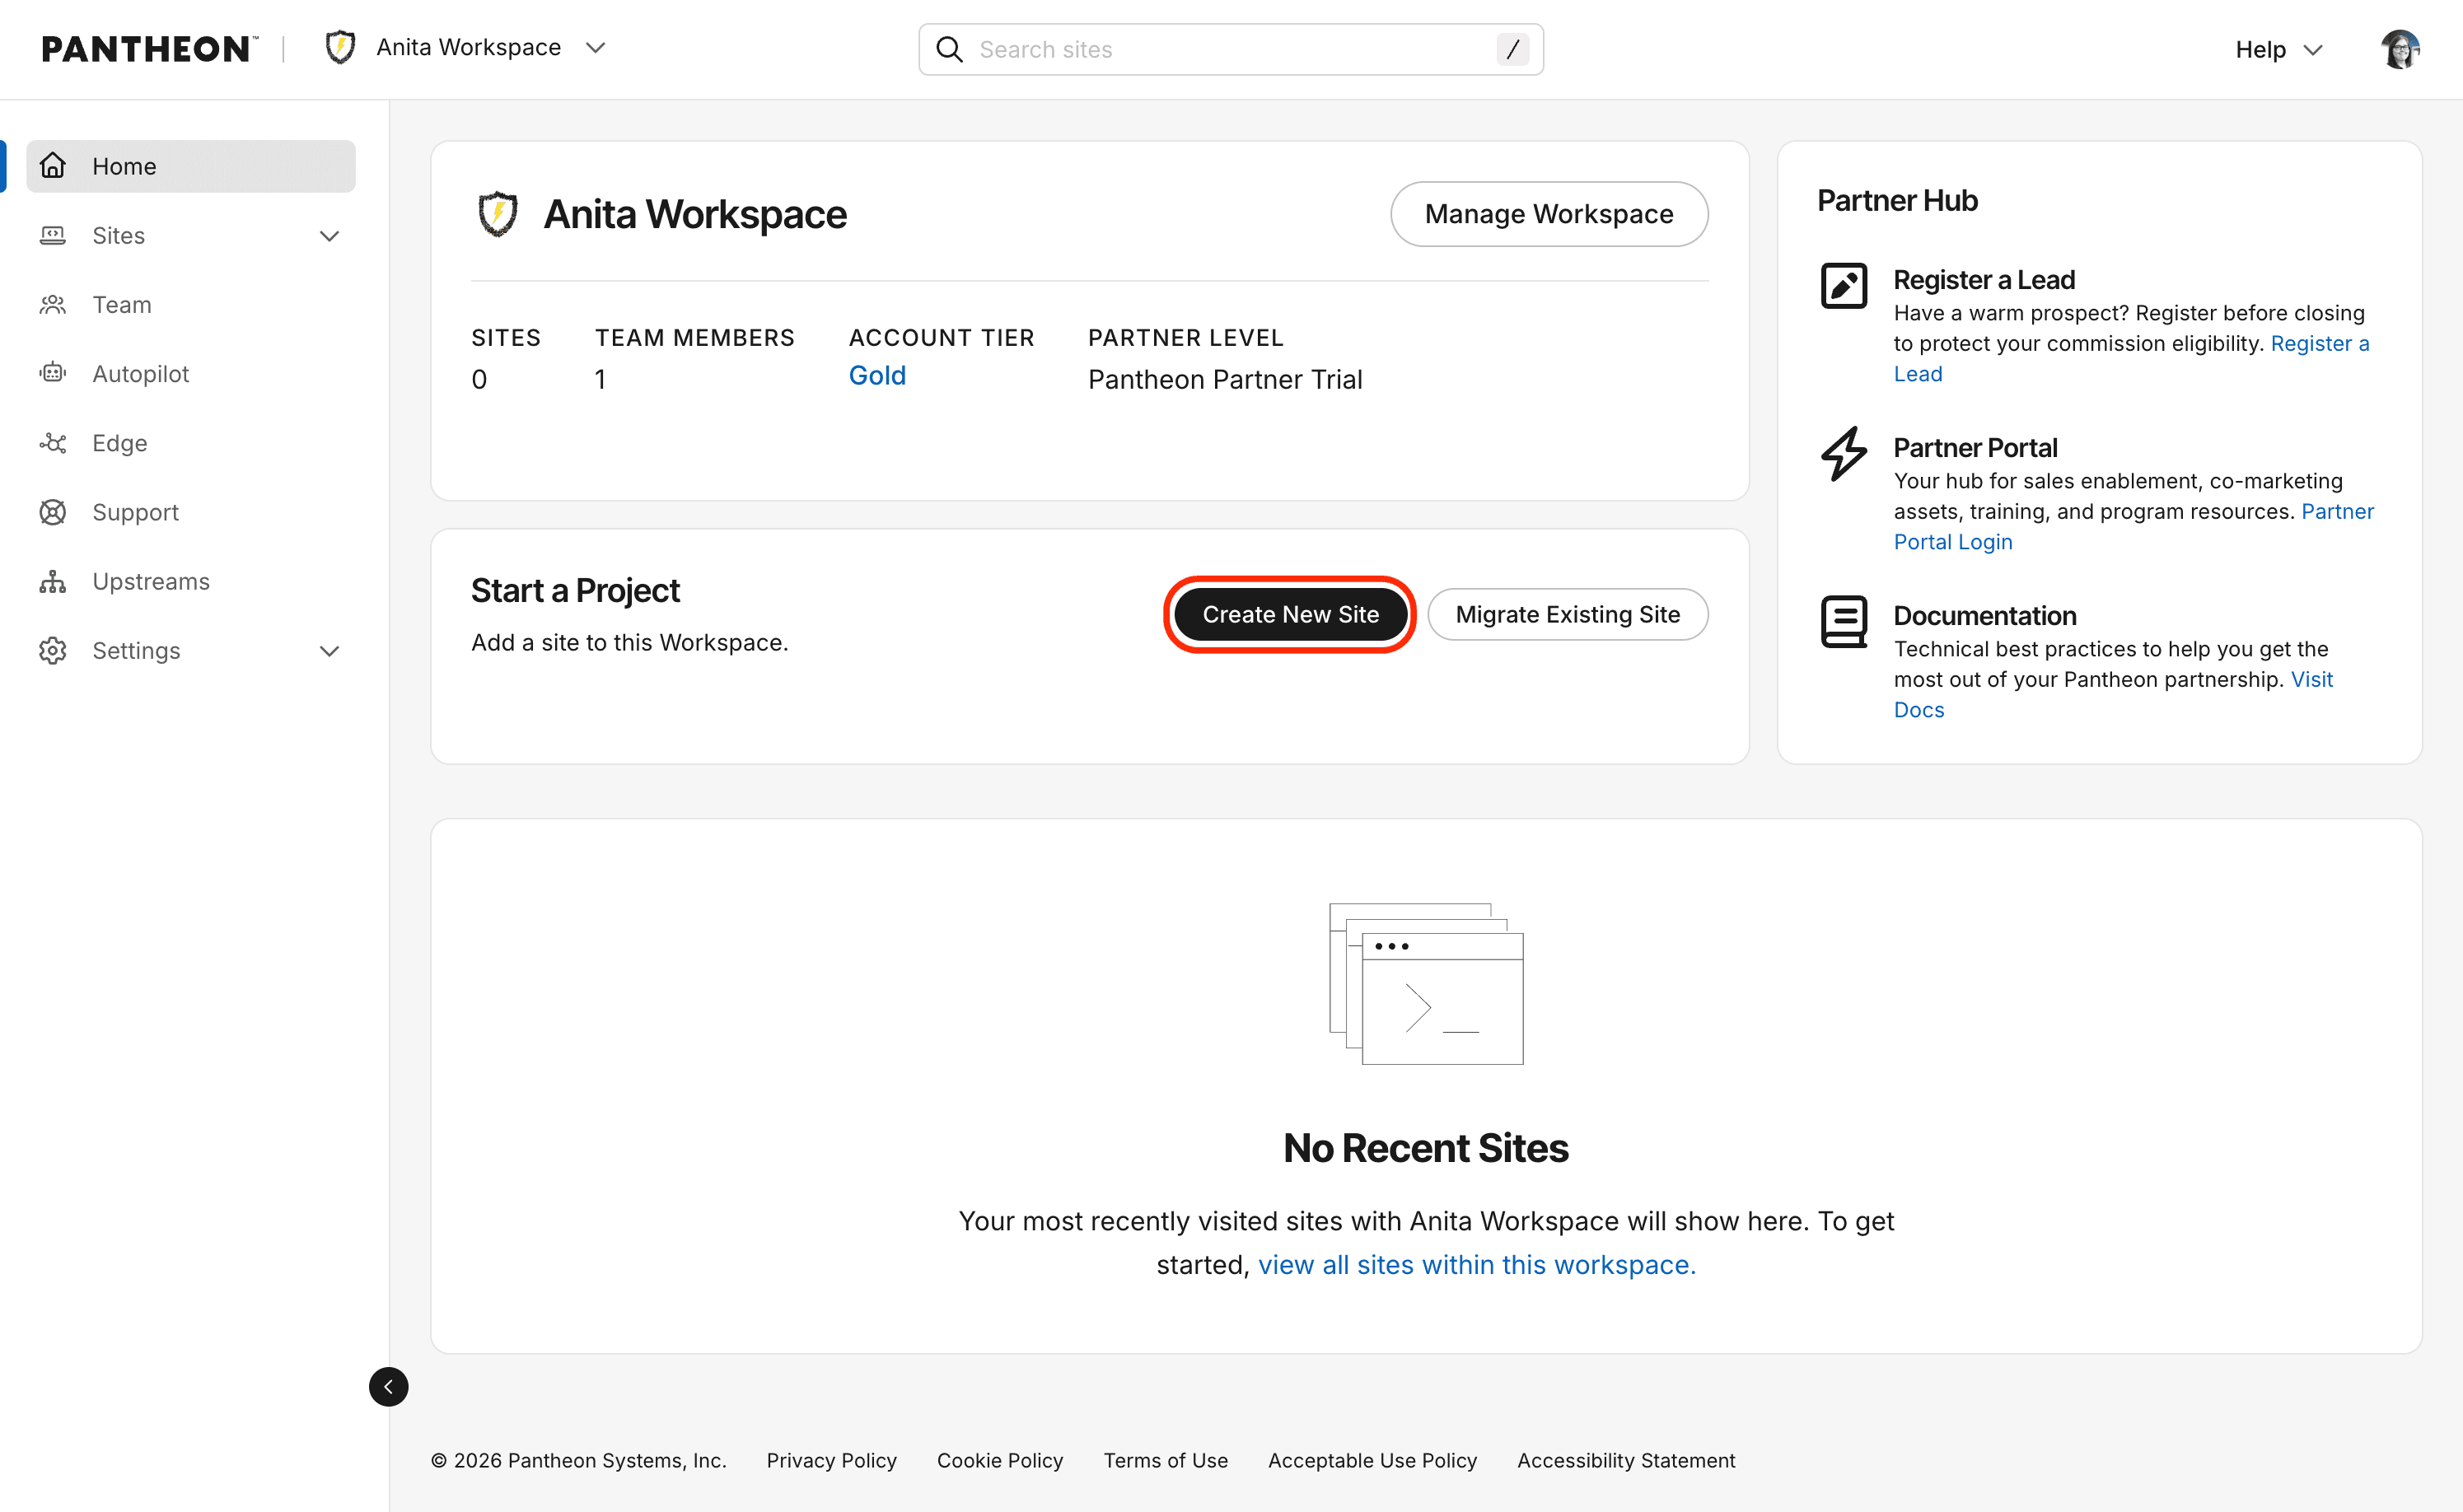Click the No Recent Sites terminal illustration
Screen dimensions: 2463x1512
click(x=1425, y=983)
